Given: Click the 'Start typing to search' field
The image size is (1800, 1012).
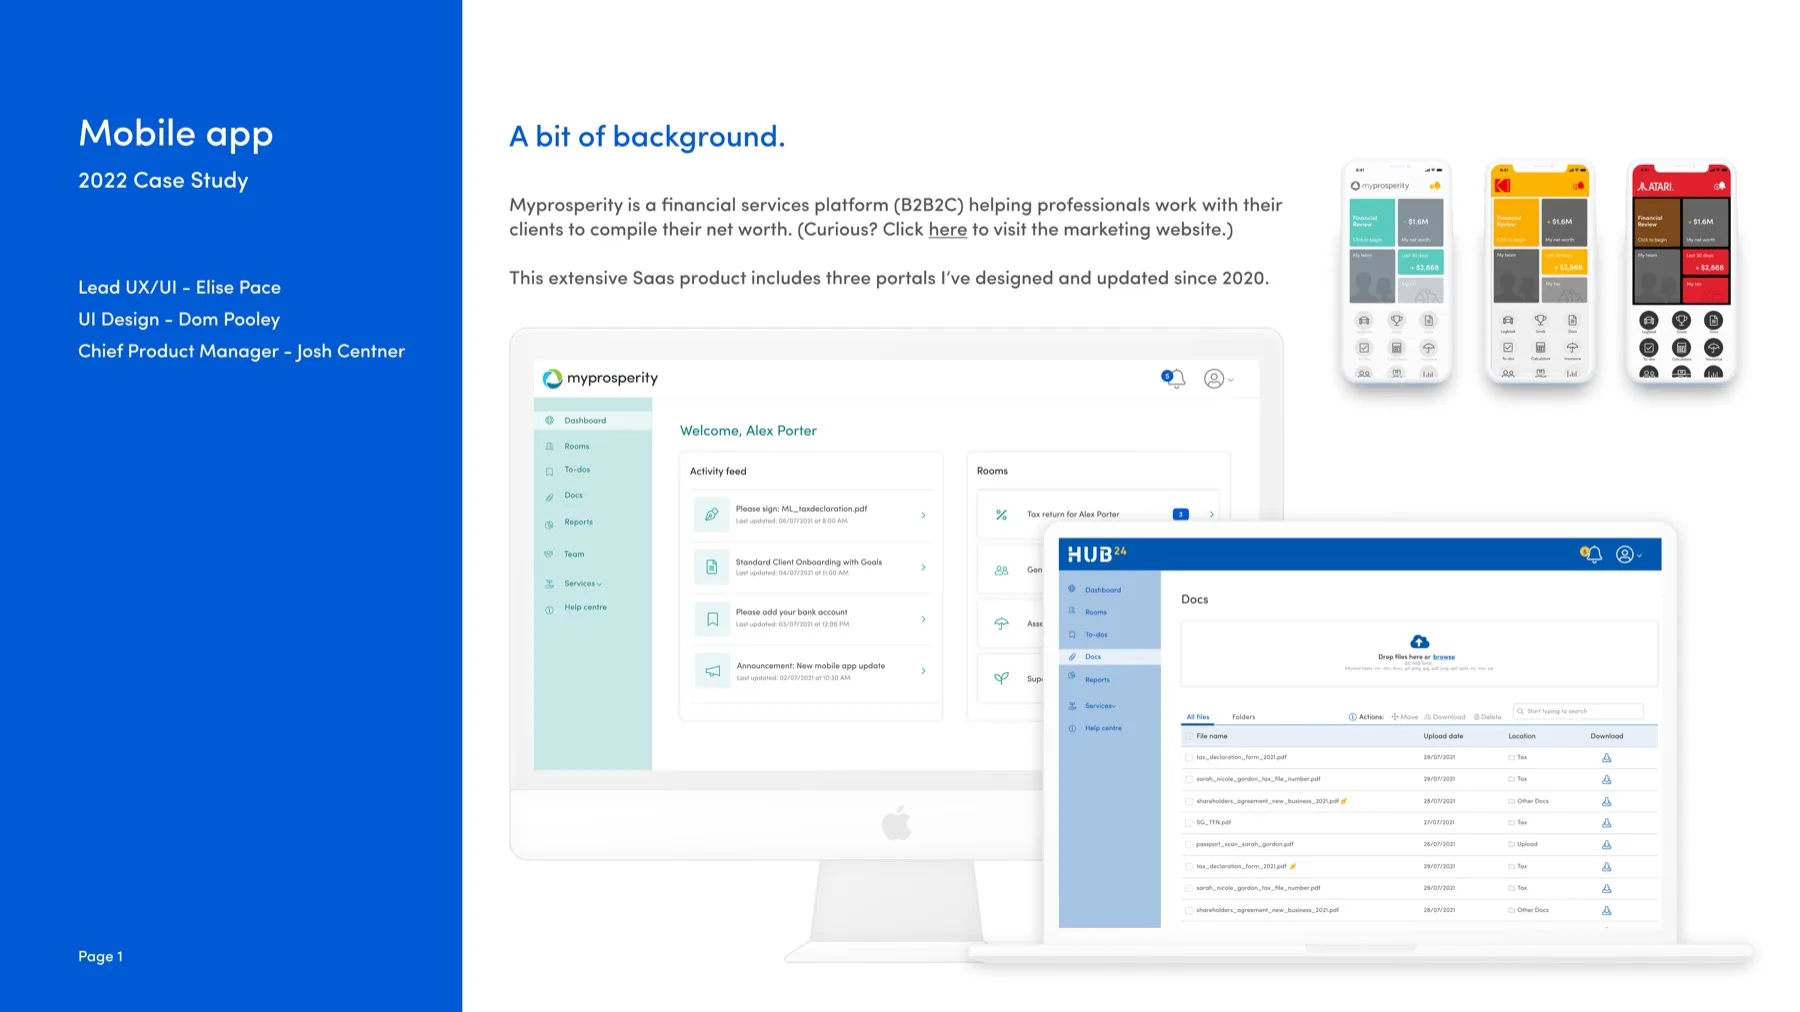Looking at the screenshot, I should pos(1578,711).
